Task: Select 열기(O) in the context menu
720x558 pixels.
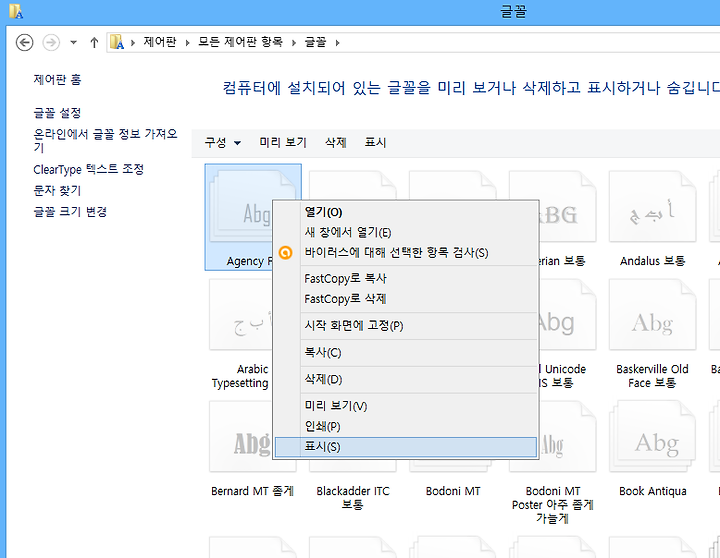Action: click(406, 212)
